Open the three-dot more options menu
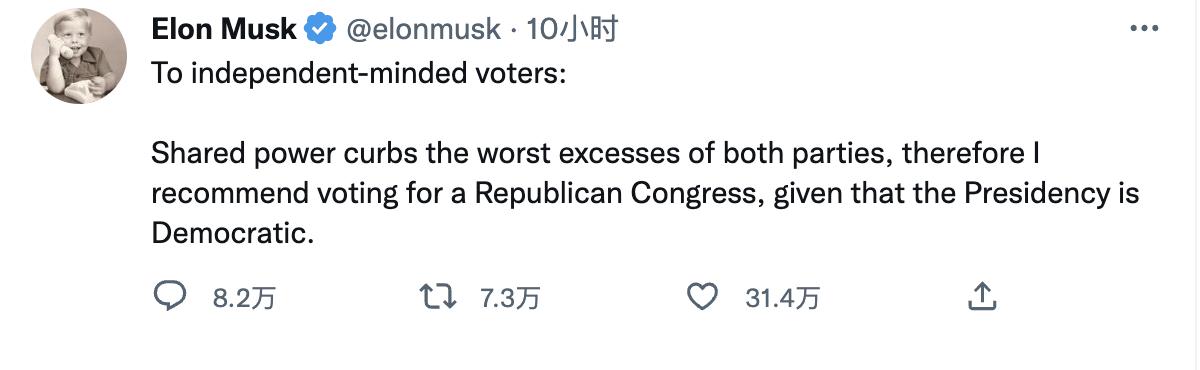 1143,29
